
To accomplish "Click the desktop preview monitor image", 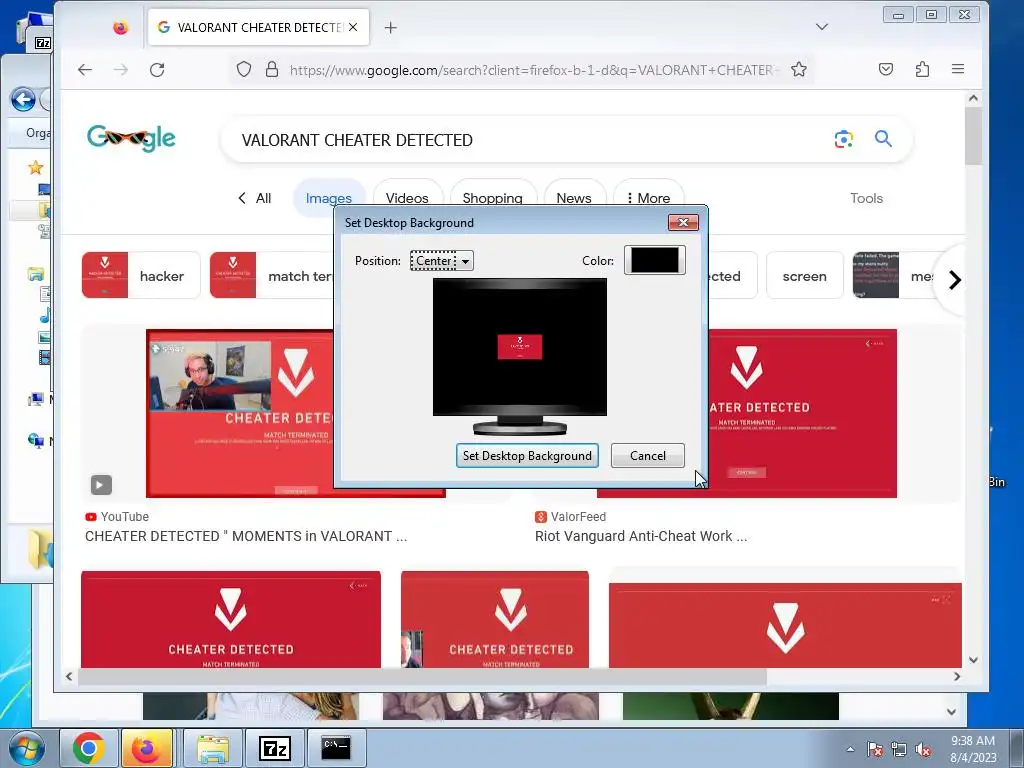I will [x=520, y=357].
